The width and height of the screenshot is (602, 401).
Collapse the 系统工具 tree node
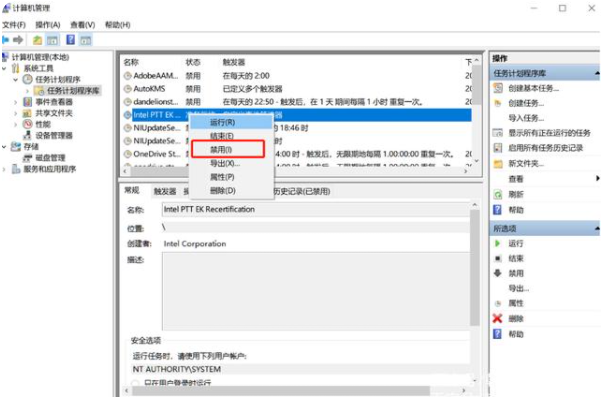(x=6, y=68)
